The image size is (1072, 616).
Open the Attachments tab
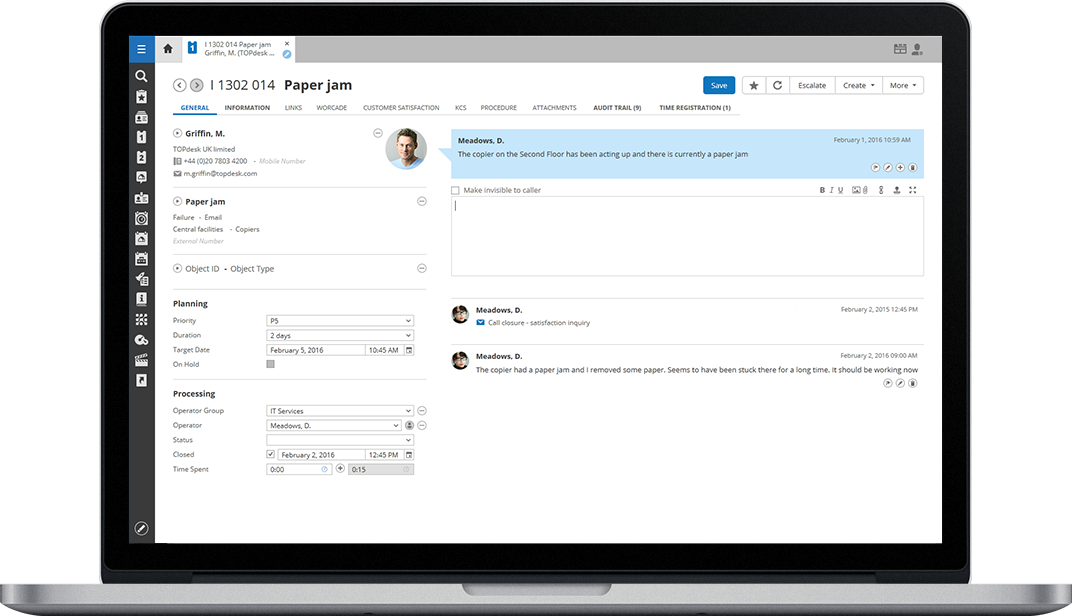554,108
